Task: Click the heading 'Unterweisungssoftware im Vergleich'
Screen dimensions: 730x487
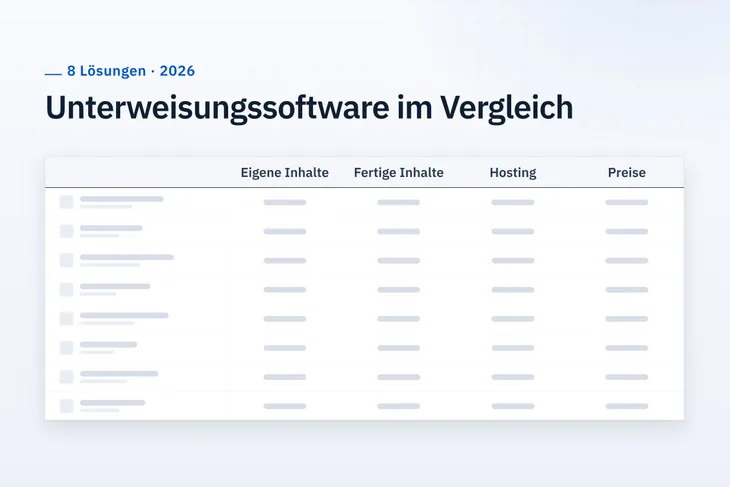Action: [309, 108]
